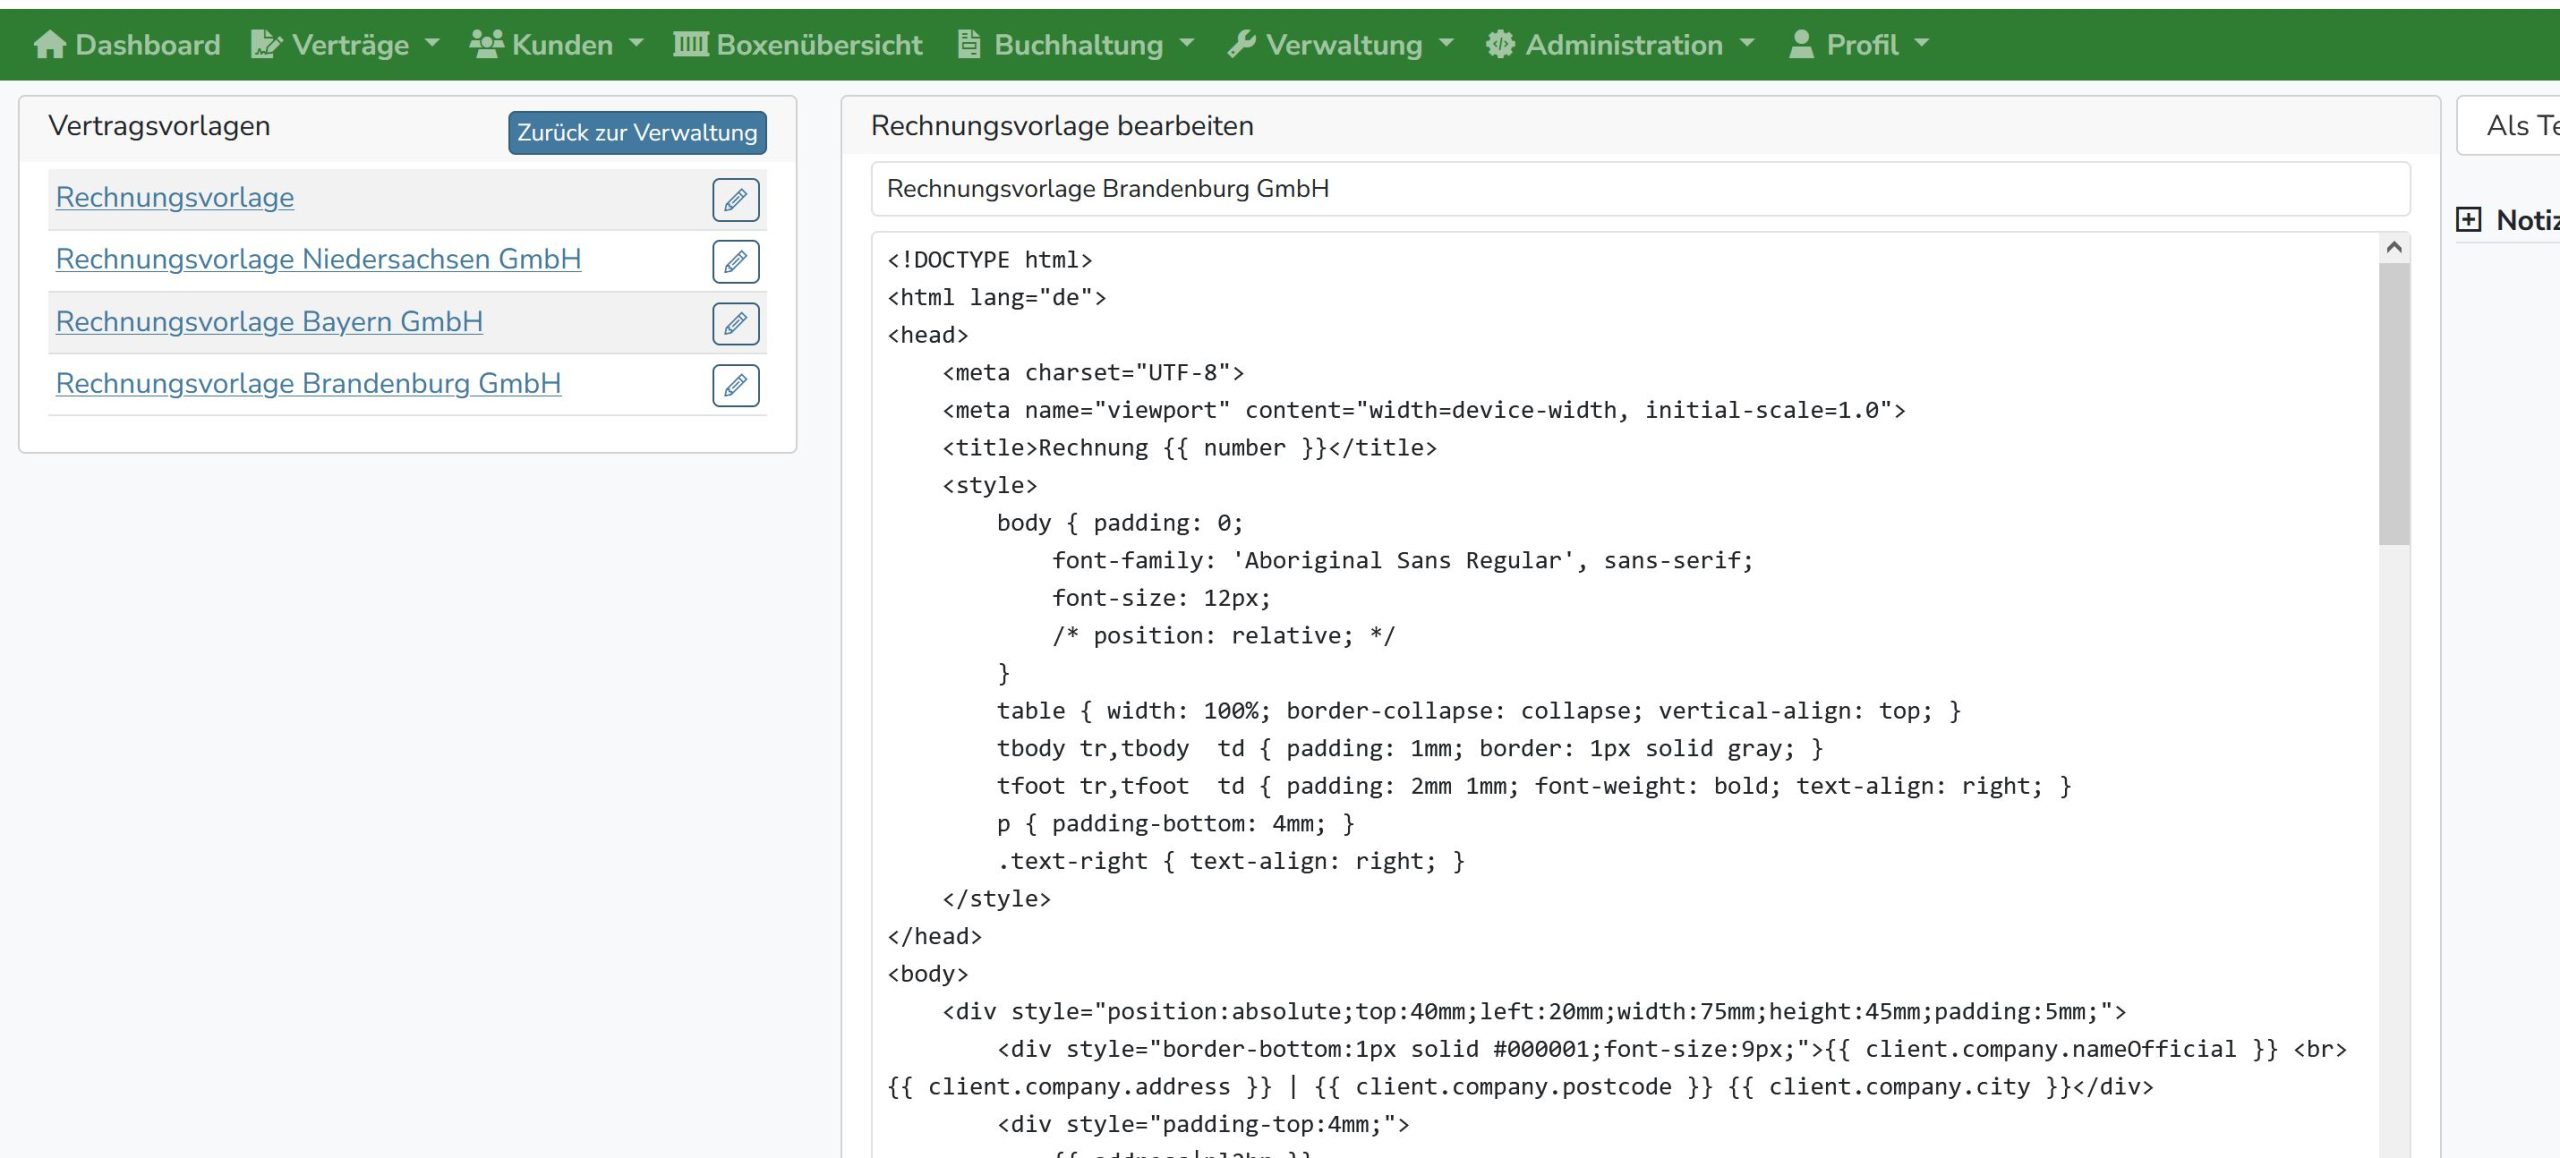Click edit pencil for Rechnungsvorlage Niedersachsen GmbH

735,261
